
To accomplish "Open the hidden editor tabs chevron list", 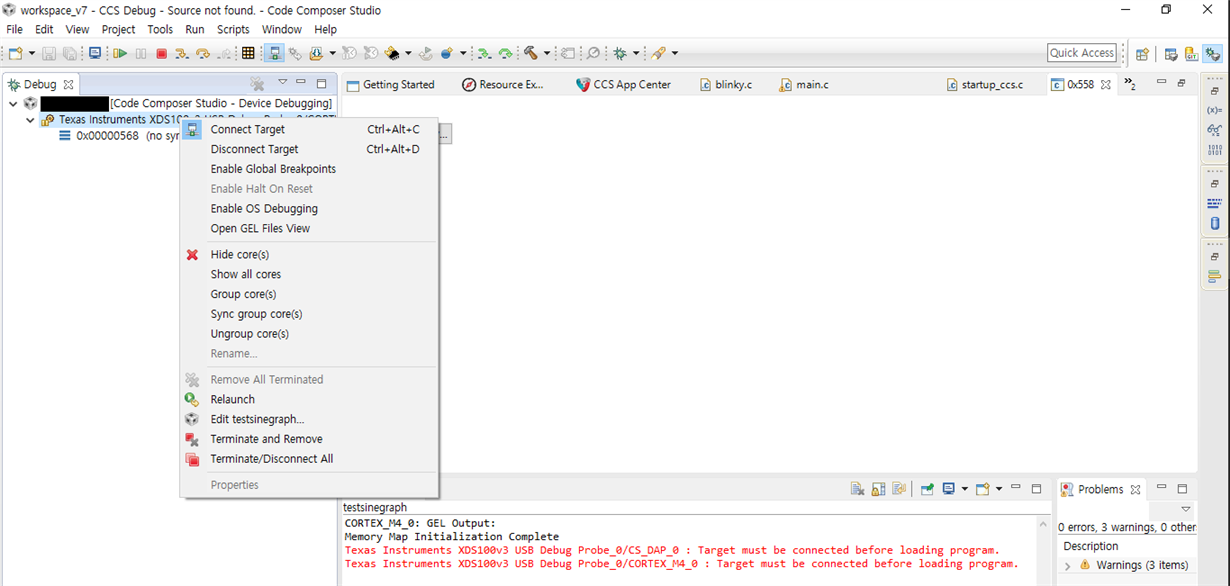I will click(x=1130, y=84).
